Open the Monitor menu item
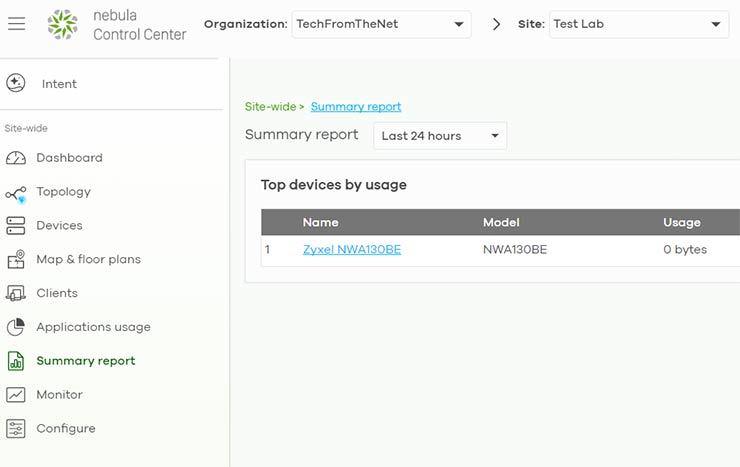This screenshot has height=467, width=740. pos(59,395)
